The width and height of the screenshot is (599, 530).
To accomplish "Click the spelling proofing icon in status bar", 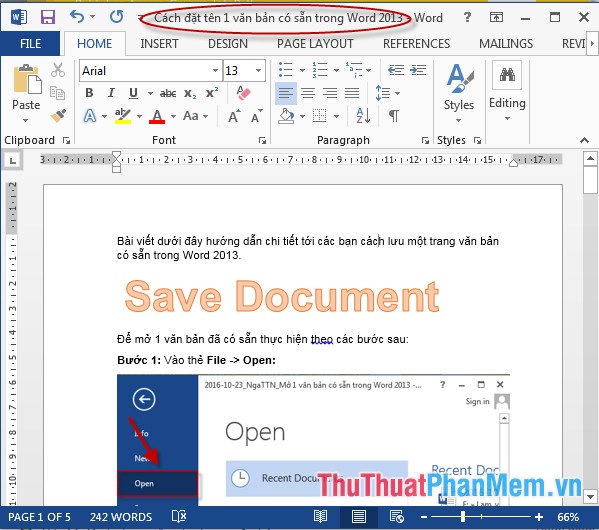I will (179, 517).
